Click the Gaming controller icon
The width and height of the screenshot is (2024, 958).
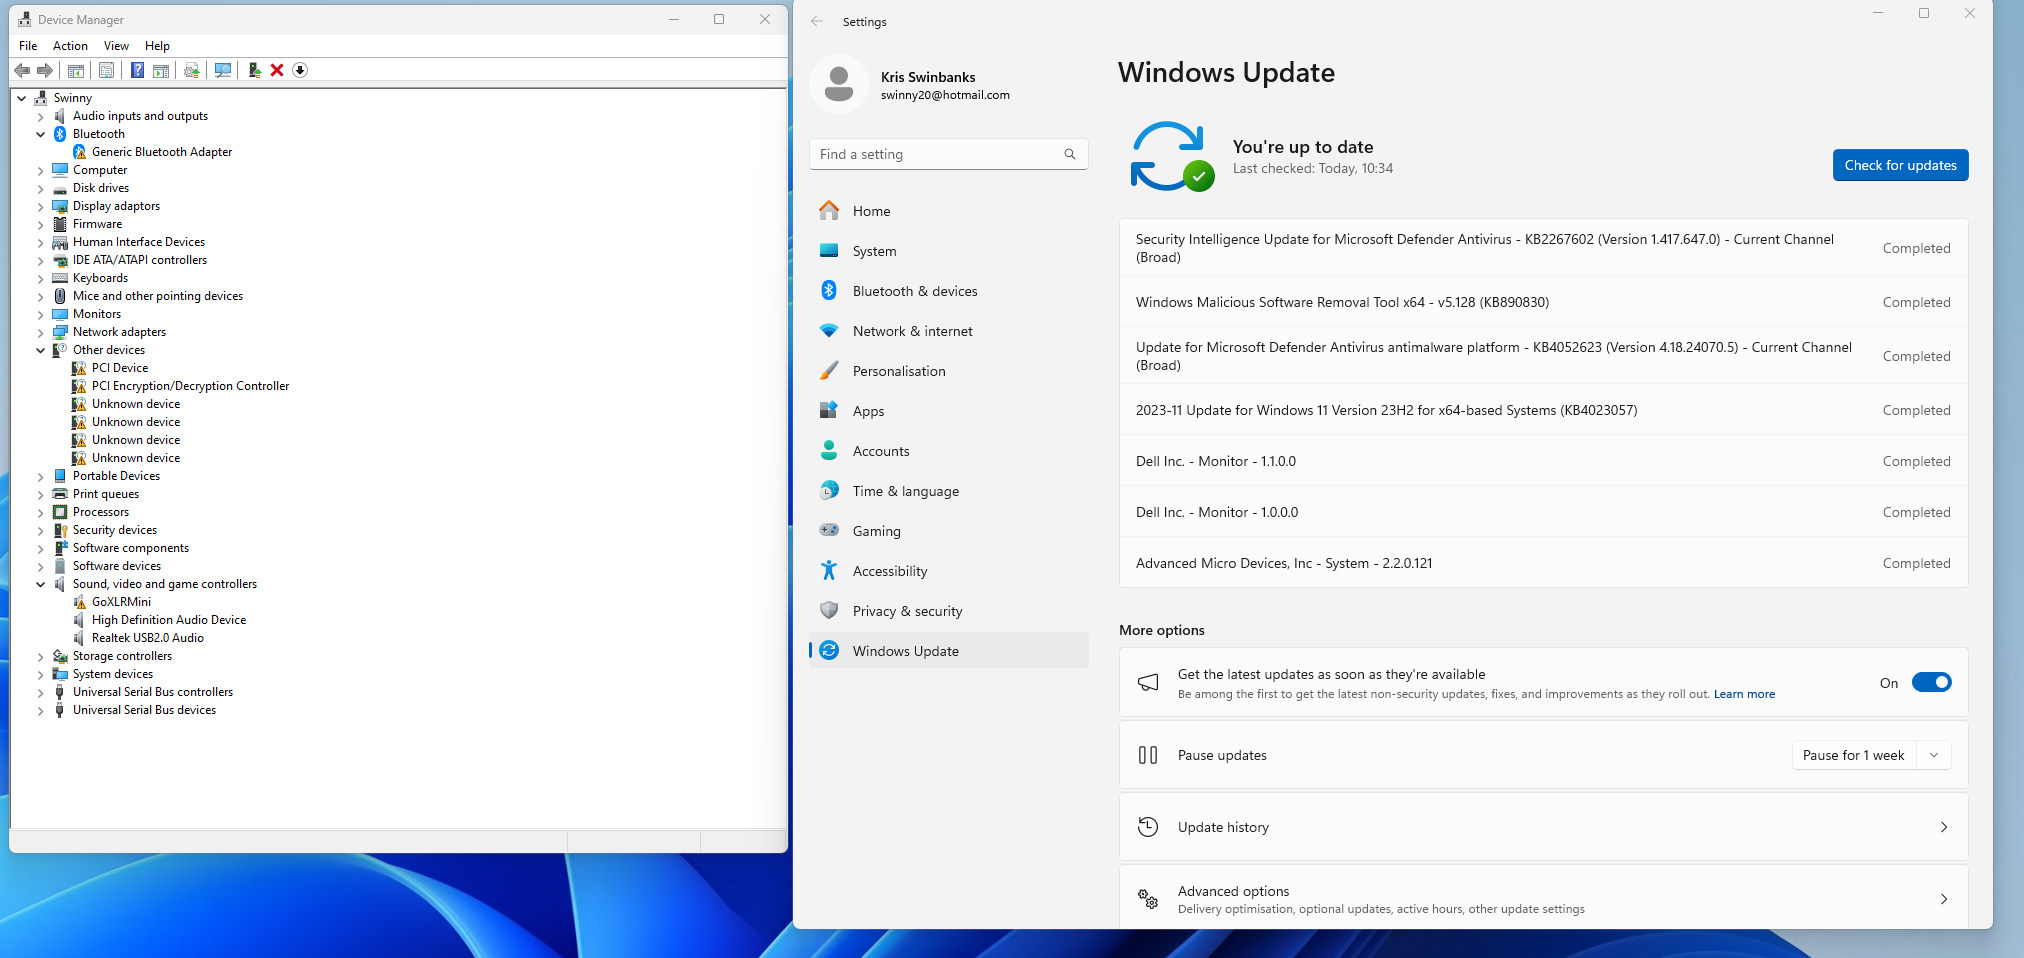click(829, 530)
